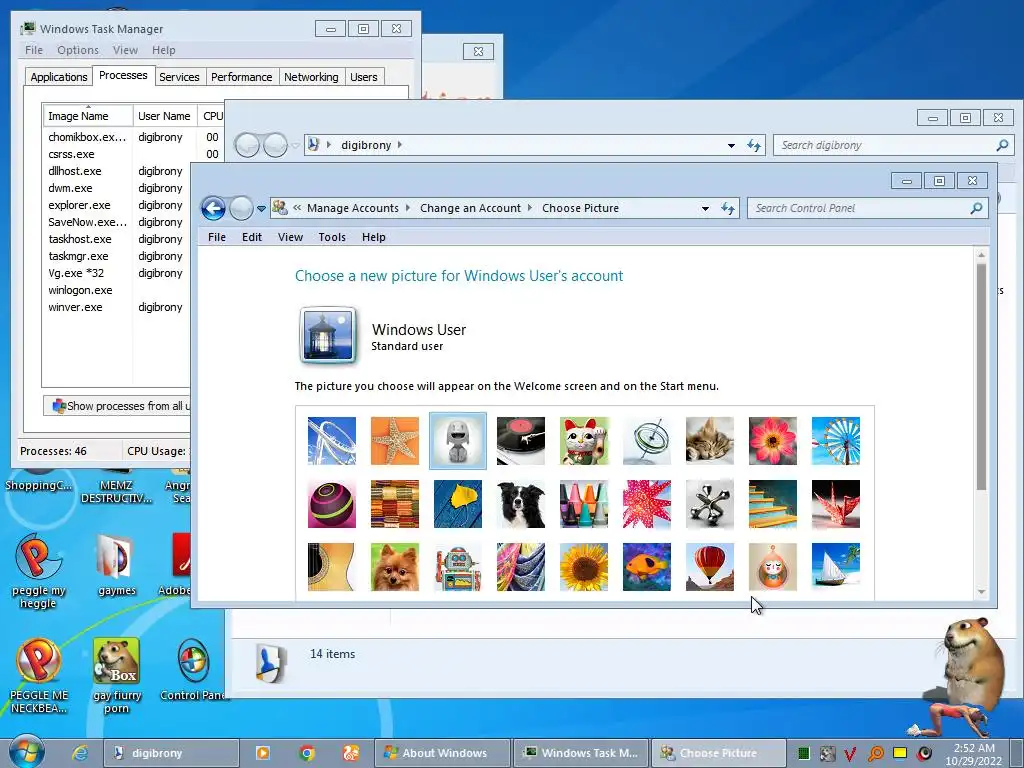This screenshot has width=1024, height=768.
Task: Select the lucky cat figurine picture
Action: [584, 441]
